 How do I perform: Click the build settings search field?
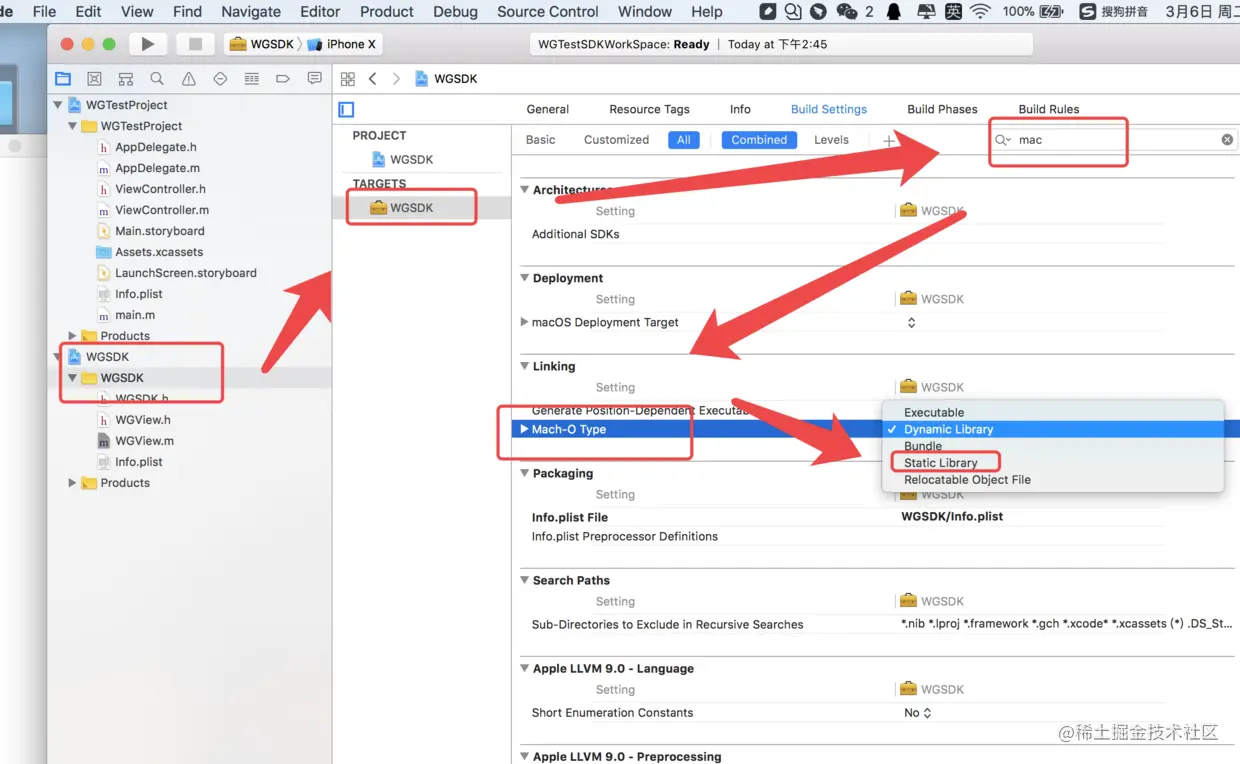pyautogui.click(x=1114, y=140)
